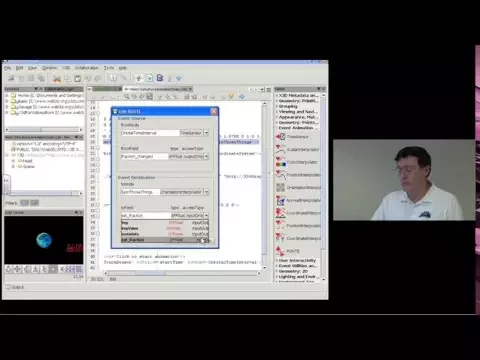The width and height of the screenshot is (480, 360).
Task: Expand X3D Metadata palette category
Action: (297, 95)
